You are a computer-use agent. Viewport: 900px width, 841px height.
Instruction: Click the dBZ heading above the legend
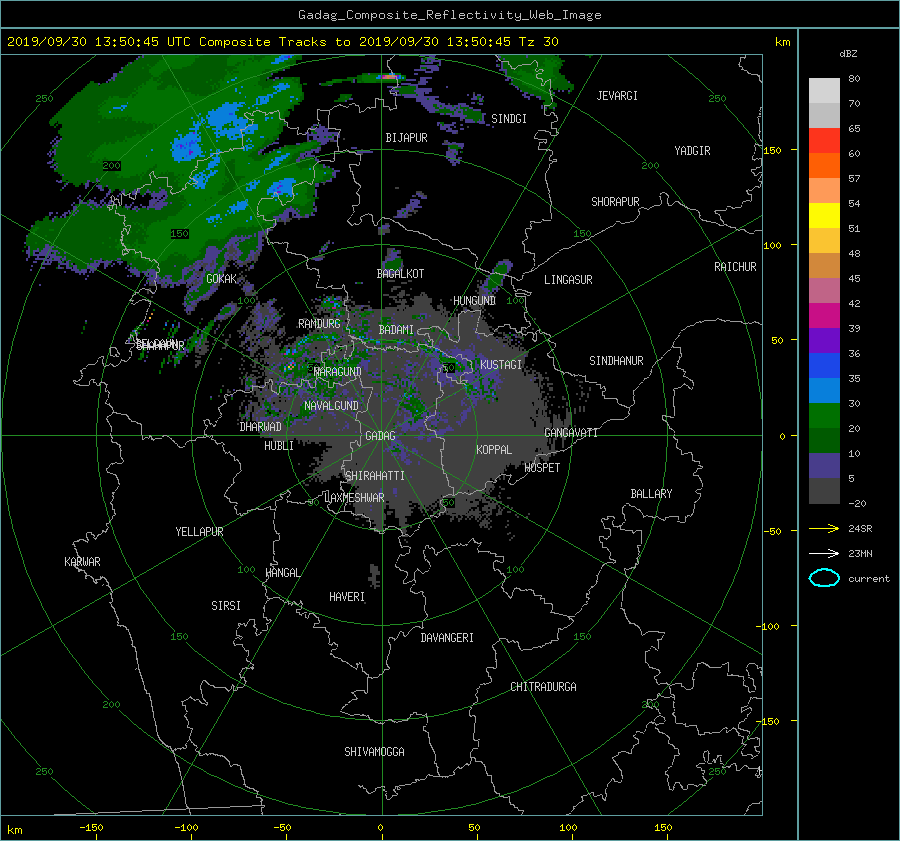coord(848,53)
